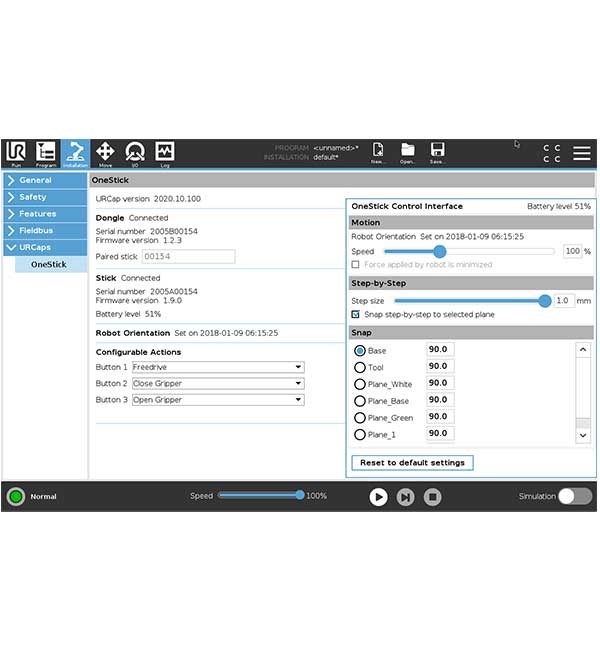Edit the Plane_1 angle value
600x650 pixels.
pyautogui.click(x=440, y=433)
